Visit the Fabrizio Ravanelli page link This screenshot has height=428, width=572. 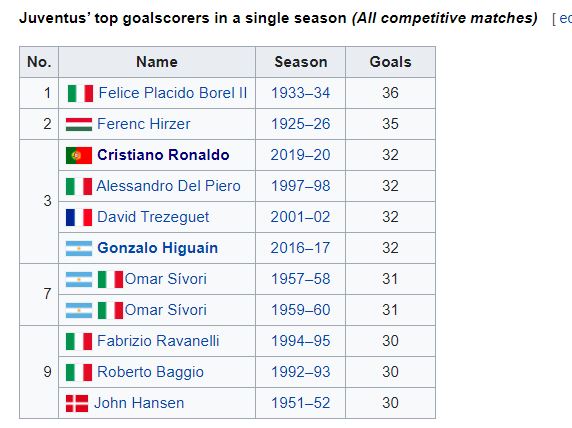coord(158,341)
